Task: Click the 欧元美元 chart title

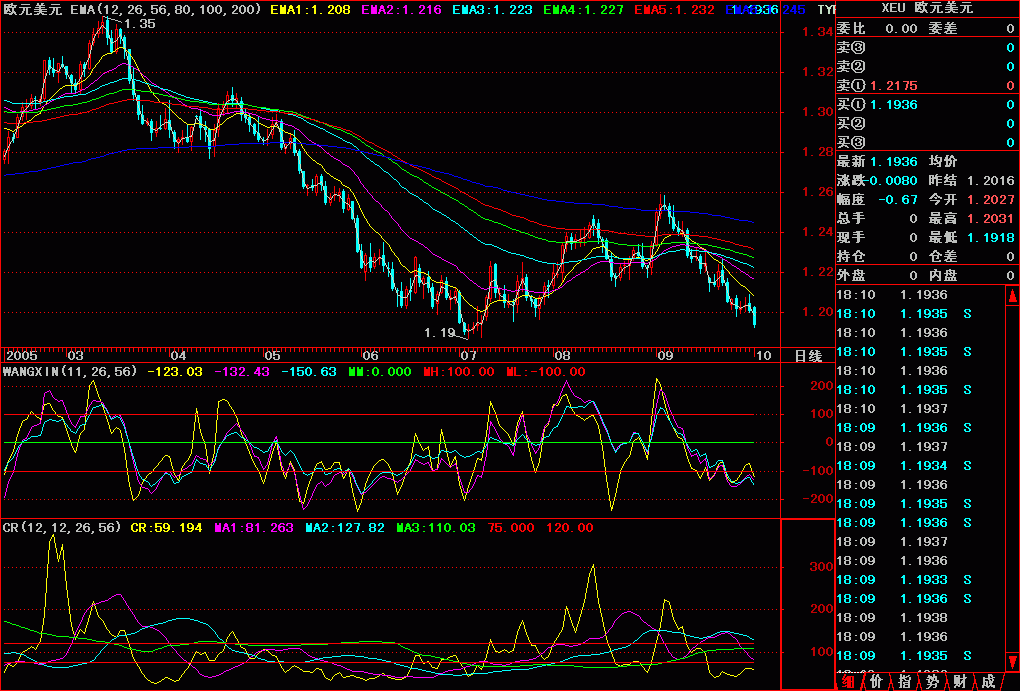Action: point(34,9)
